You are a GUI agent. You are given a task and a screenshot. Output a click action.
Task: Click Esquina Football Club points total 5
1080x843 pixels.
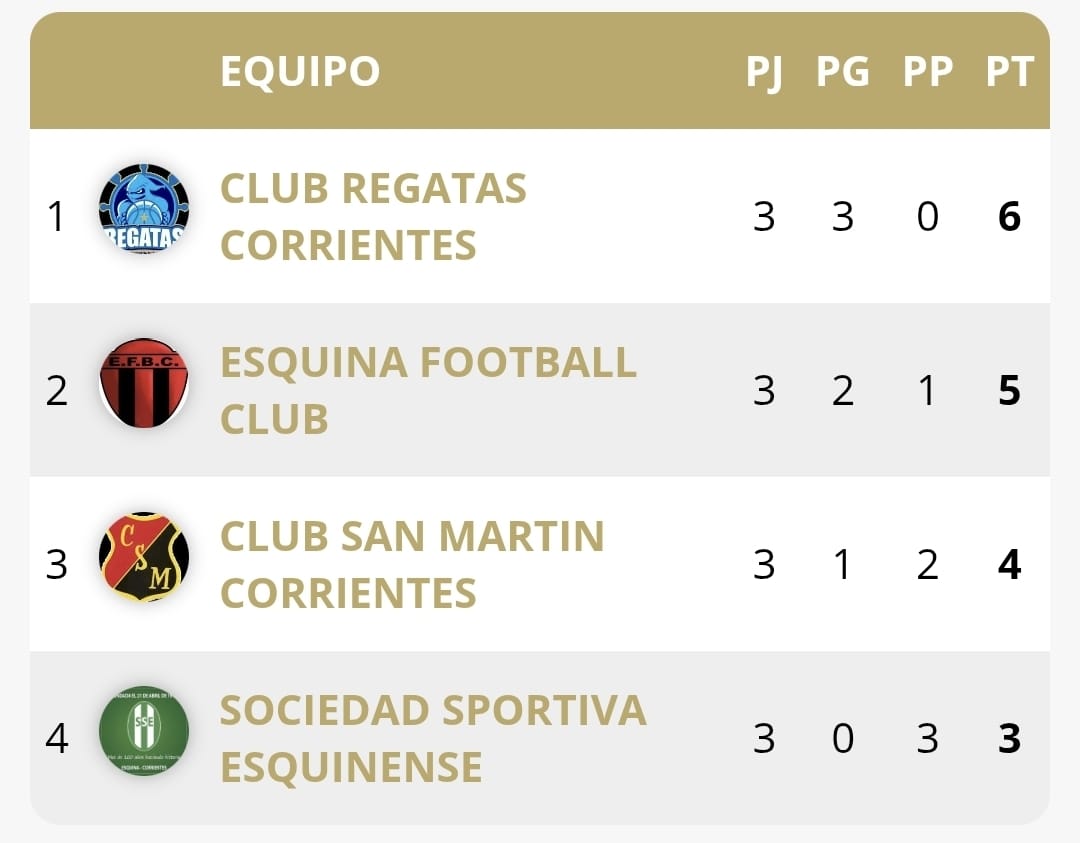pyautogui.click(x=1009, y=390)
